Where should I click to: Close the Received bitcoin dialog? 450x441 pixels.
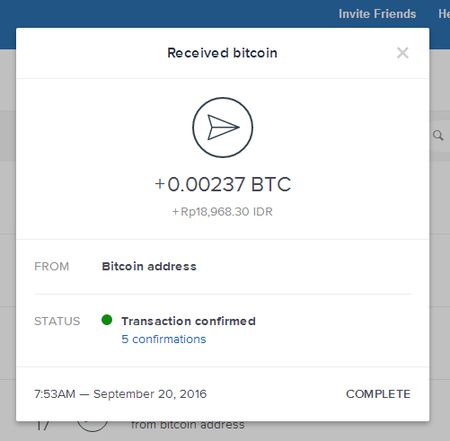(x=403, y=53)
